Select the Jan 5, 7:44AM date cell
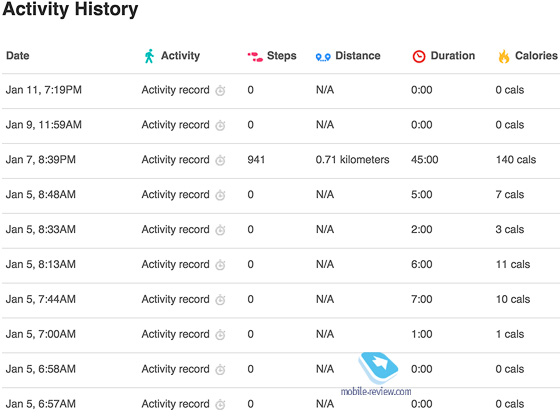Screen dimensions: 560x416 pyautogui.click(x=41, y=299)
